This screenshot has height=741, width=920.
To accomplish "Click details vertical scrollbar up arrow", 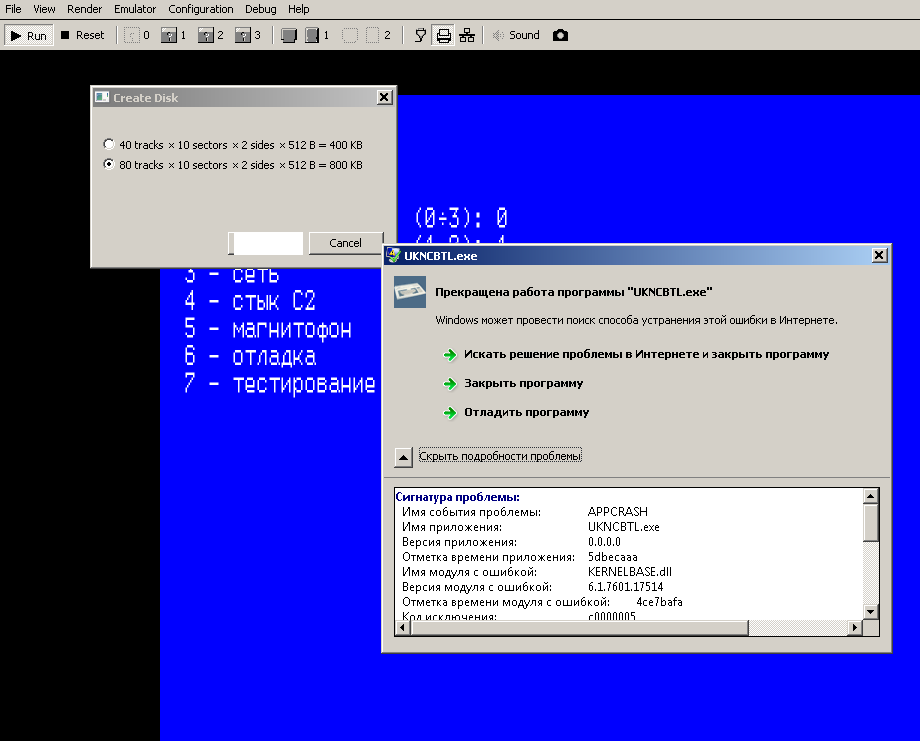I will 870,496.
